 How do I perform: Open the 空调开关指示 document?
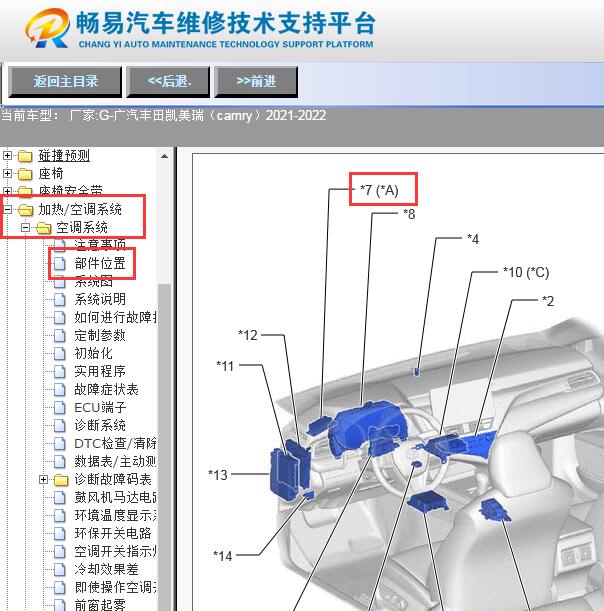click(115, 551)
